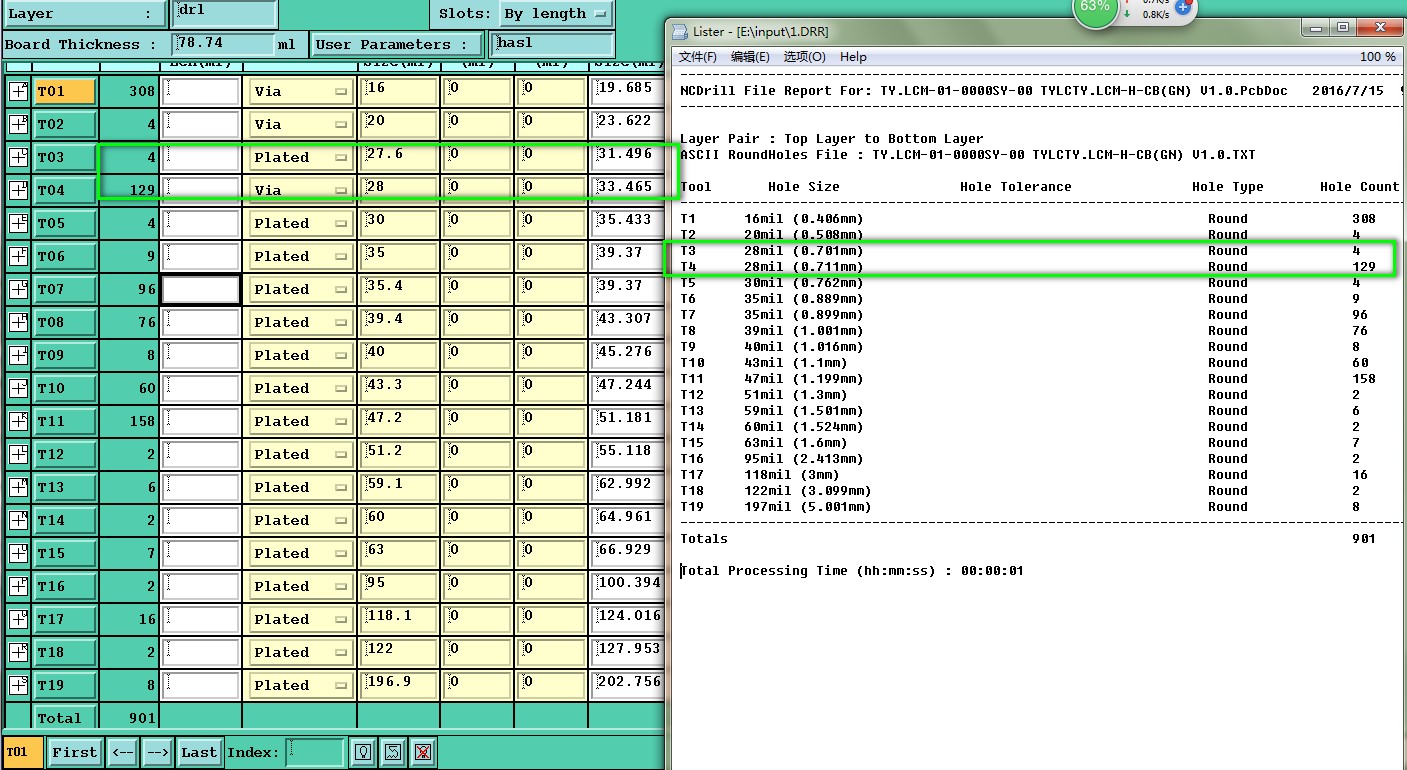The width and height of the screenshot is (1407, 770).
Task: Open the Plated type dropdown on T07 row
Action: (302, 290)
